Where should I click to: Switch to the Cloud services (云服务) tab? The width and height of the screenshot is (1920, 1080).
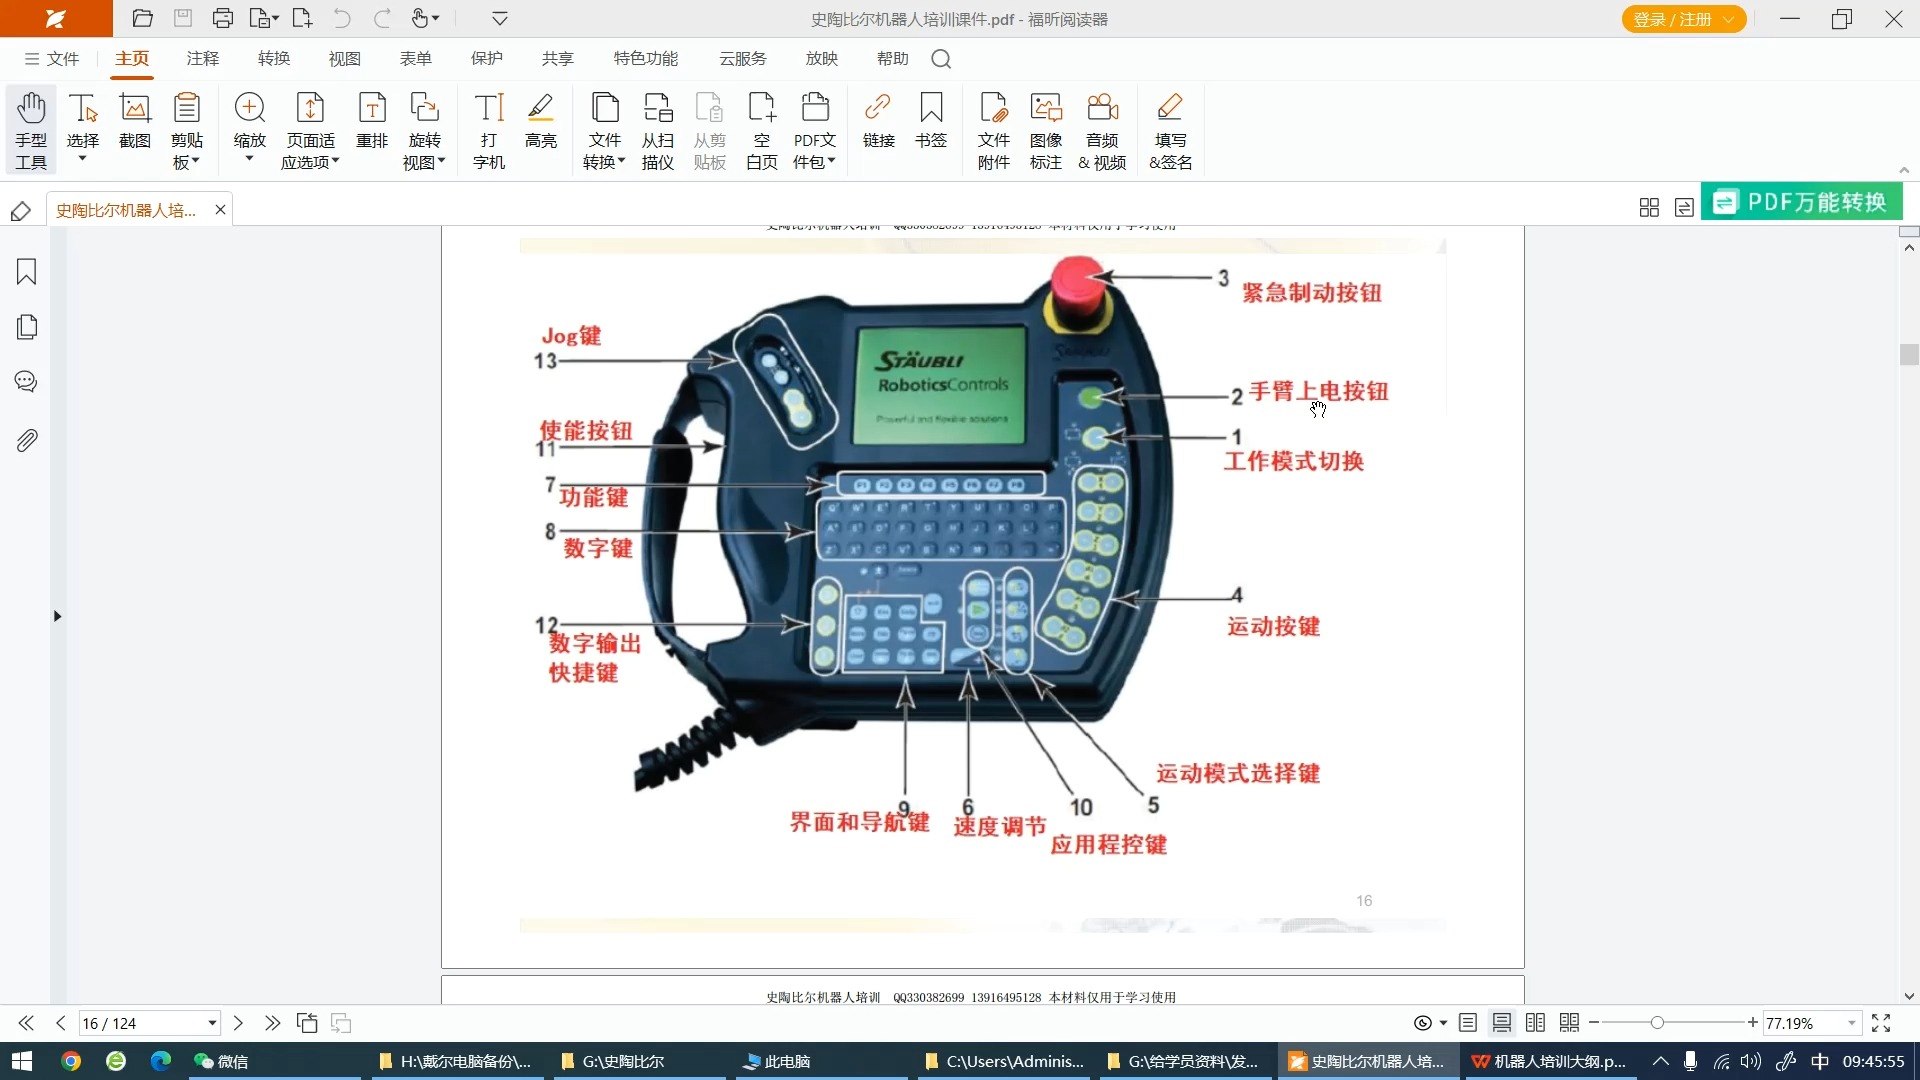point(743,59)
